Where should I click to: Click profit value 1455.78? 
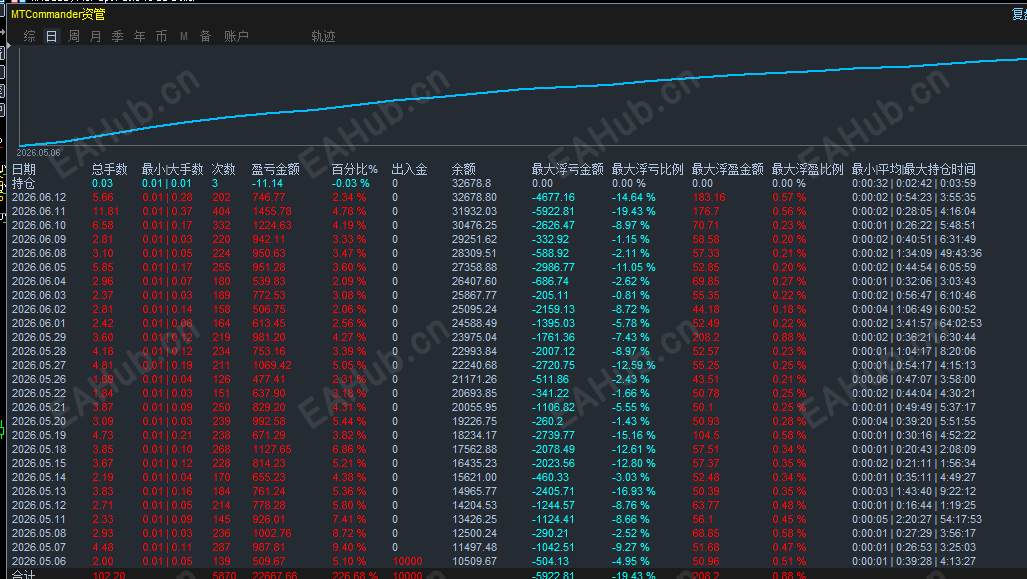[x=272, y=212]
